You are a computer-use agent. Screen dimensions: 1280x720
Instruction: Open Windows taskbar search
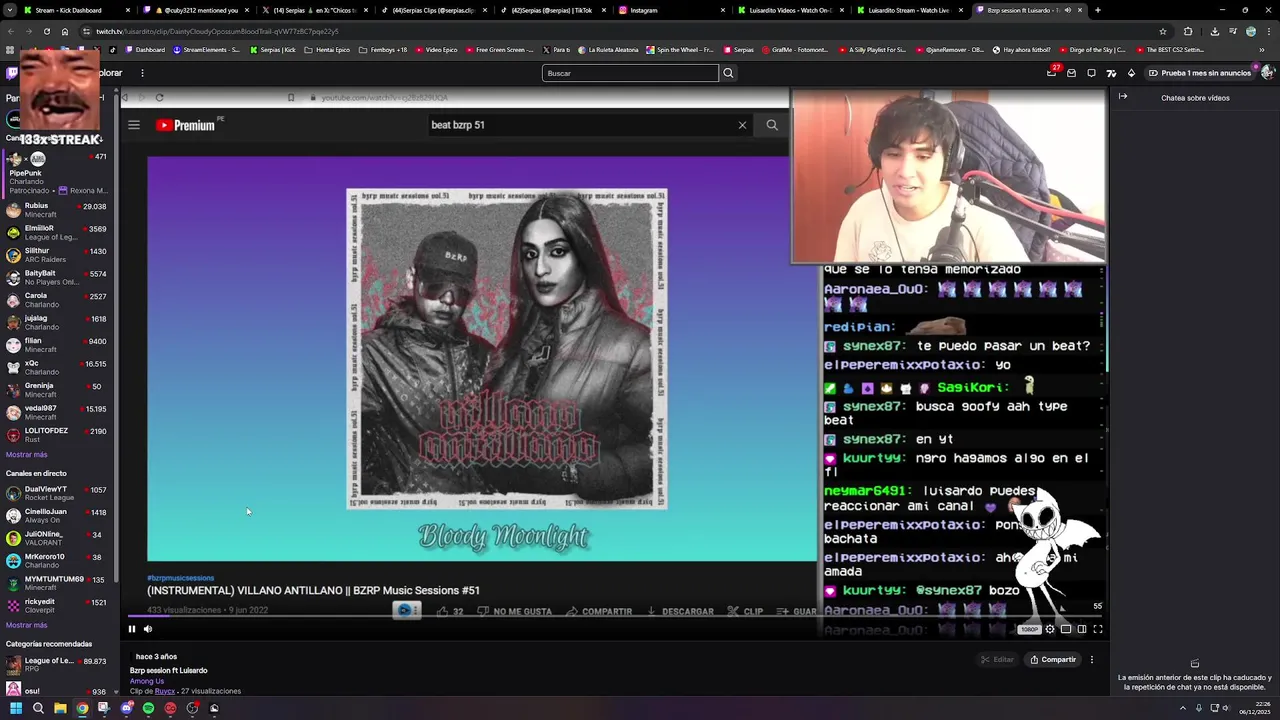[38, 708]
